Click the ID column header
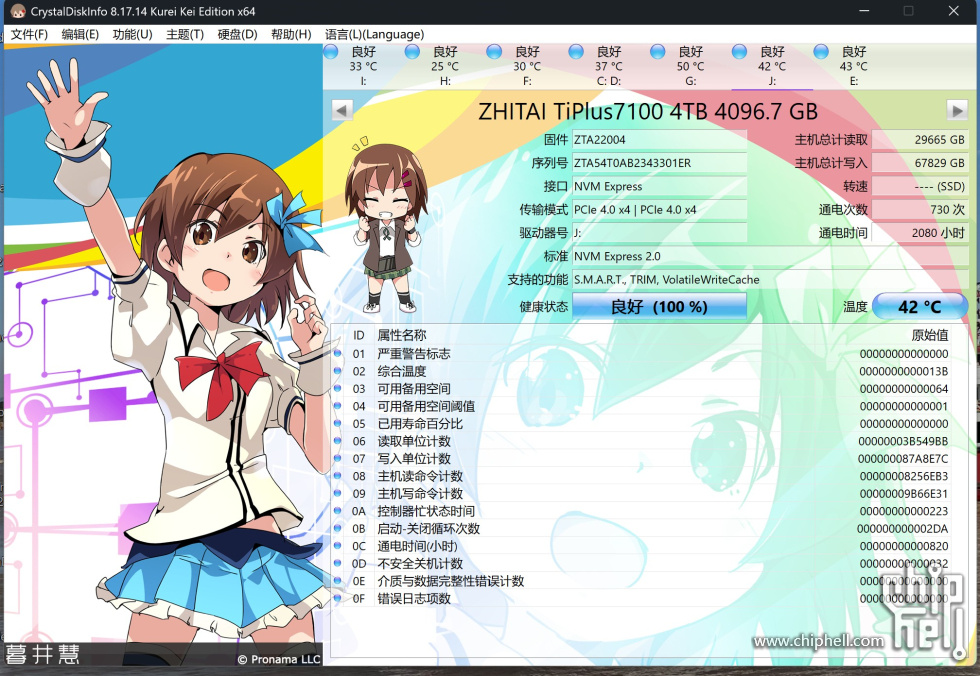Image resolution: width=980 pixels, height=676 pixels. point(359,336)
